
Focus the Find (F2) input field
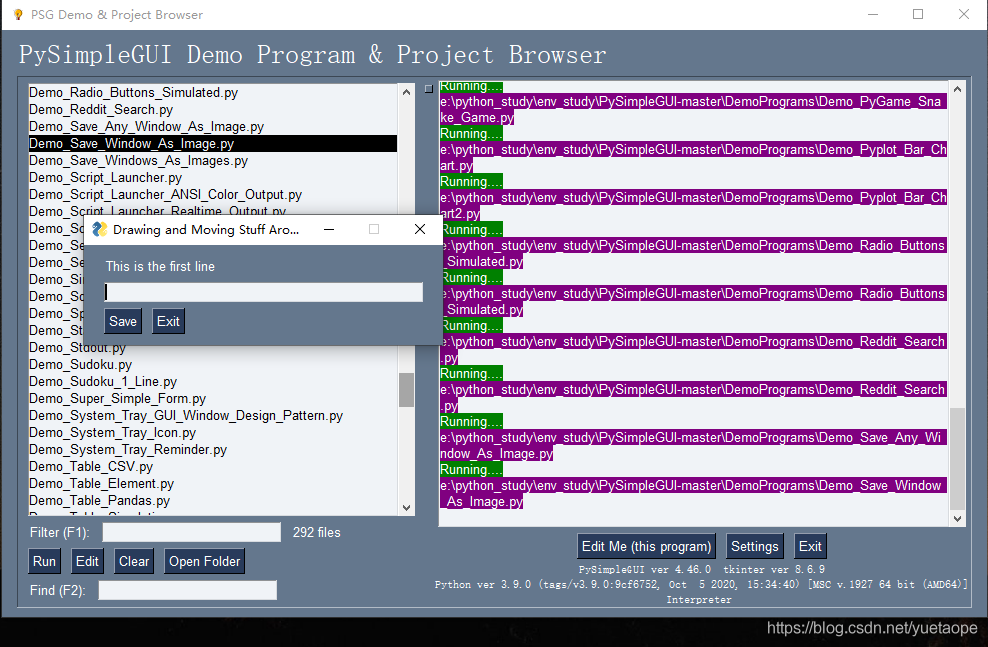tap(188, 590)
